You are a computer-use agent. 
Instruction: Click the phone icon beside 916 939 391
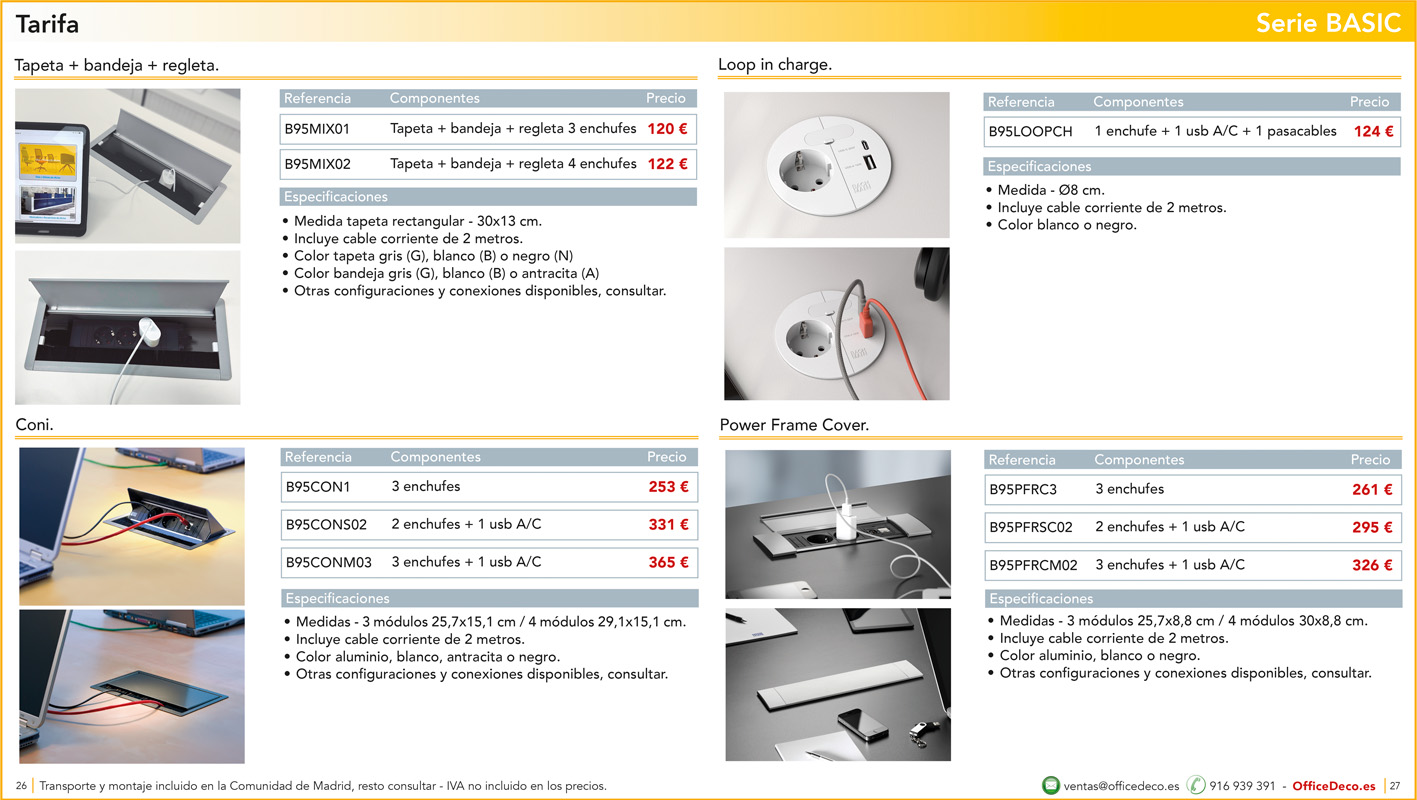tap(1196, 785)
